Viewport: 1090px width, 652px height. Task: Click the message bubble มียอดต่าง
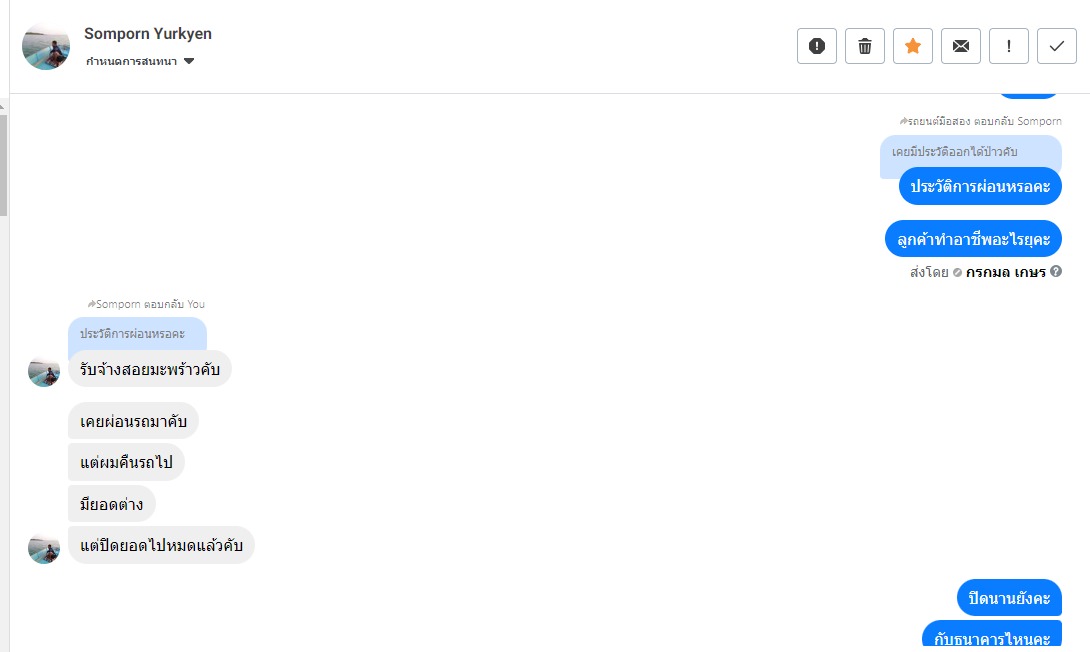[x=111, y=504]
